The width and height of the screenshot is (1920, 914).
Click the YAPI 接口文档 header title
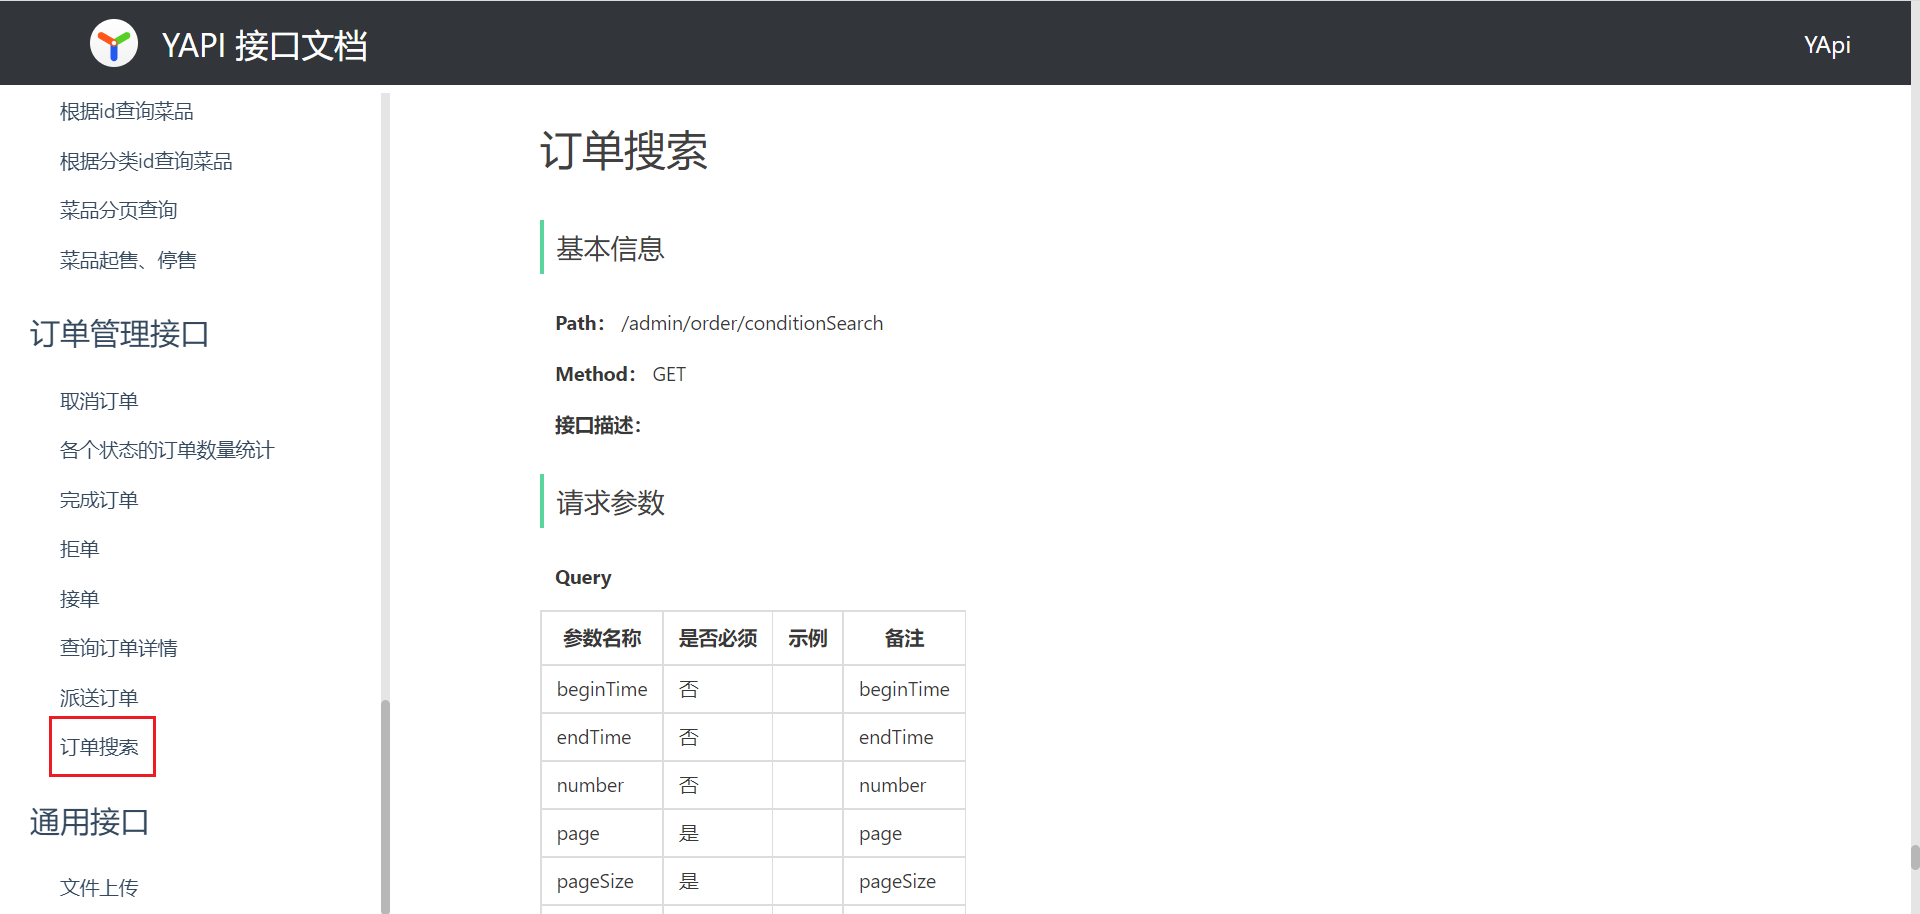264,45
